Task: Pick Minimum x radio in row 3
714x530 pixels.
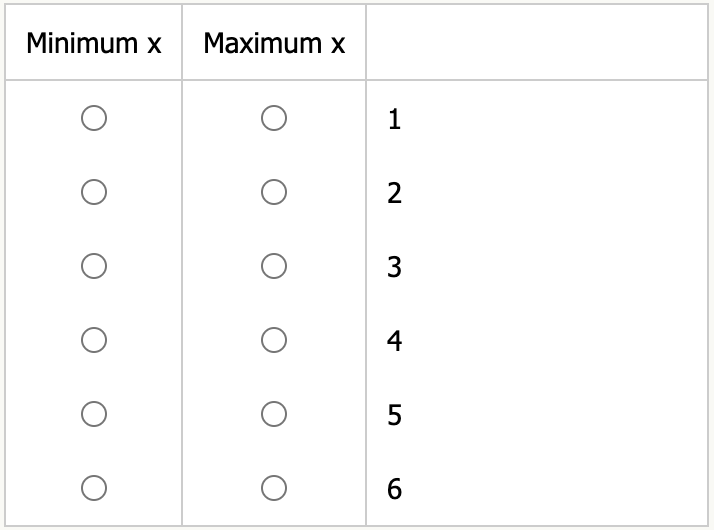Action: 94,266
